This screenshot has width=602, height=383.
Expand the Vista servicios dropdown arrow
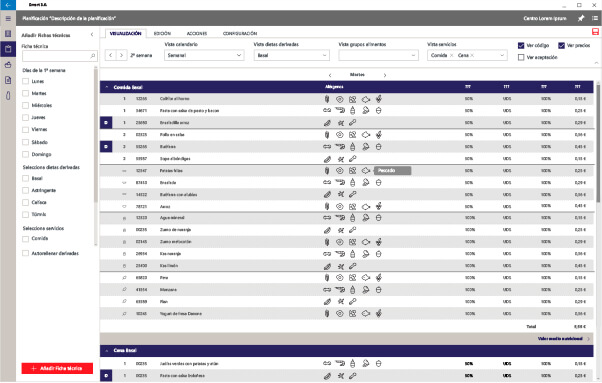[x=502, y=56]
